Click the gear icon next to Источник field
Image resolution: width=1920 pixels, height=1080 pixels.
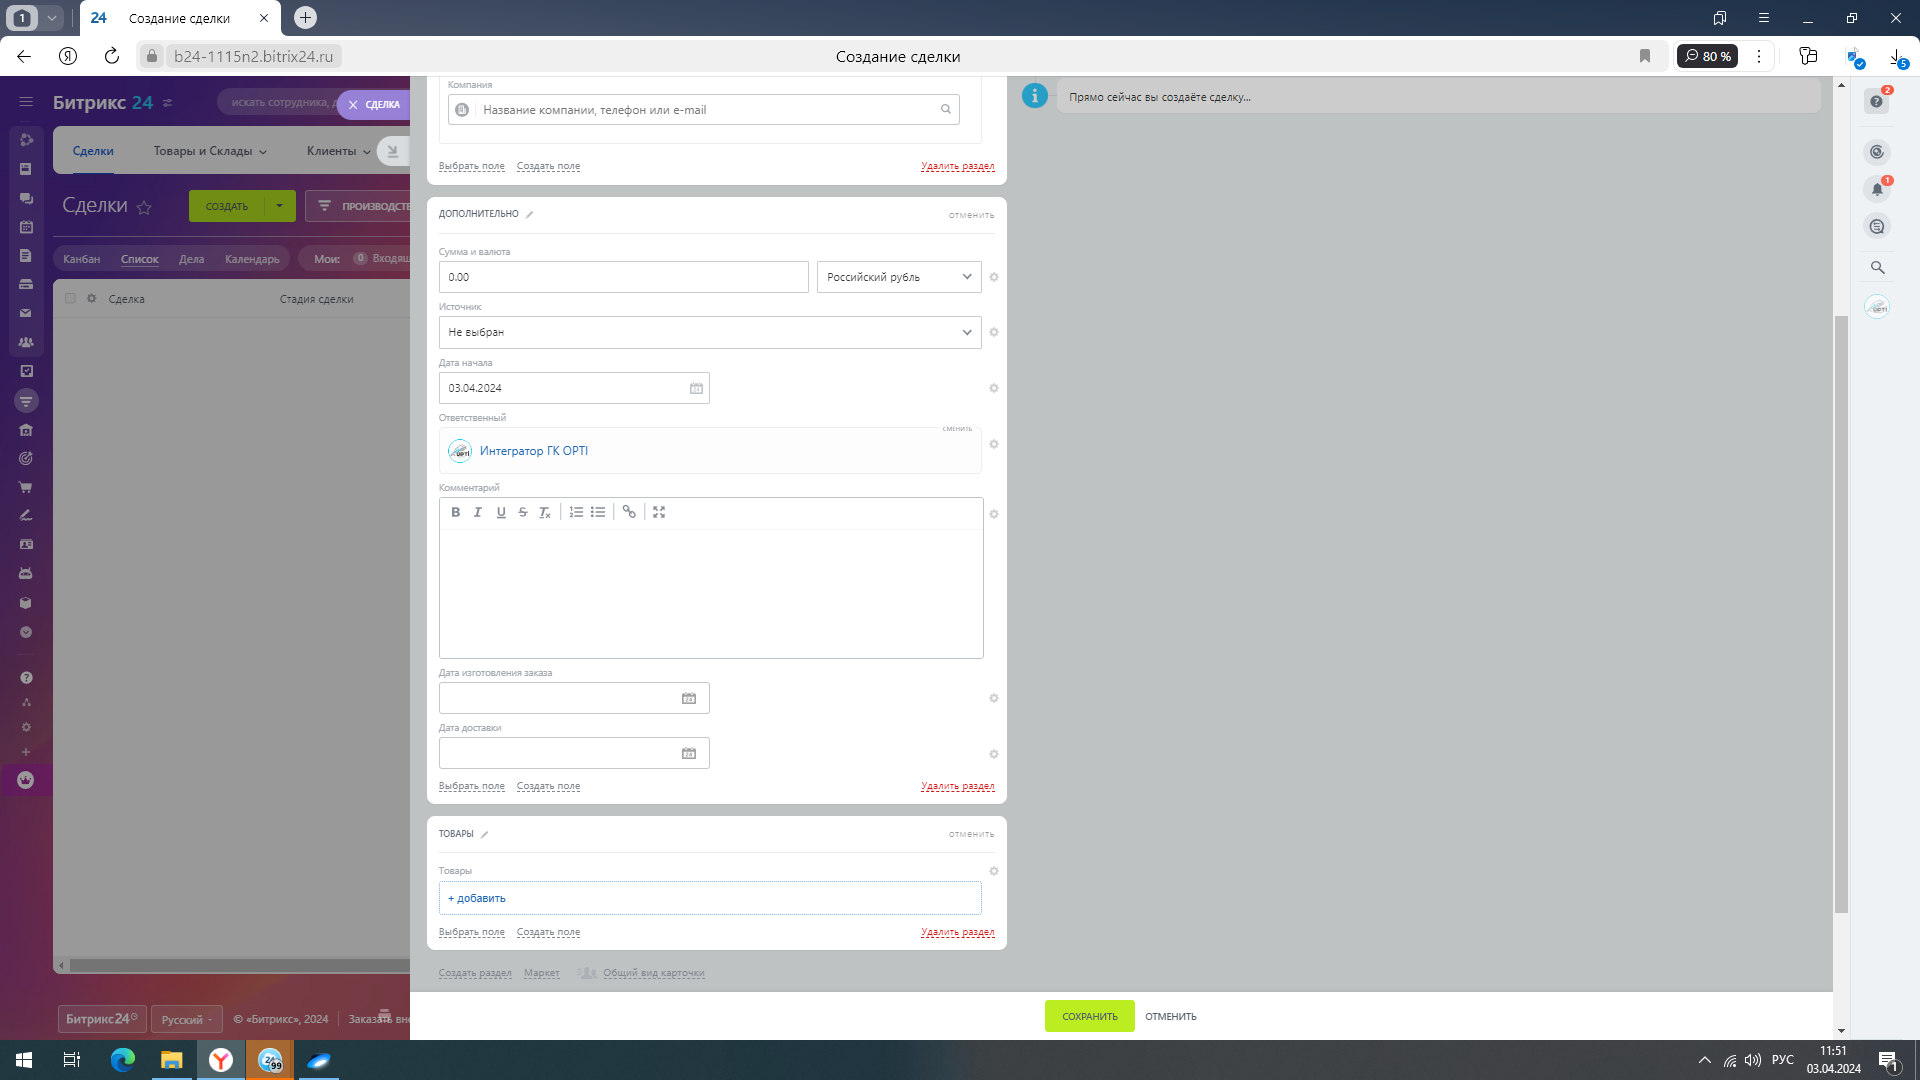point(994,332)
